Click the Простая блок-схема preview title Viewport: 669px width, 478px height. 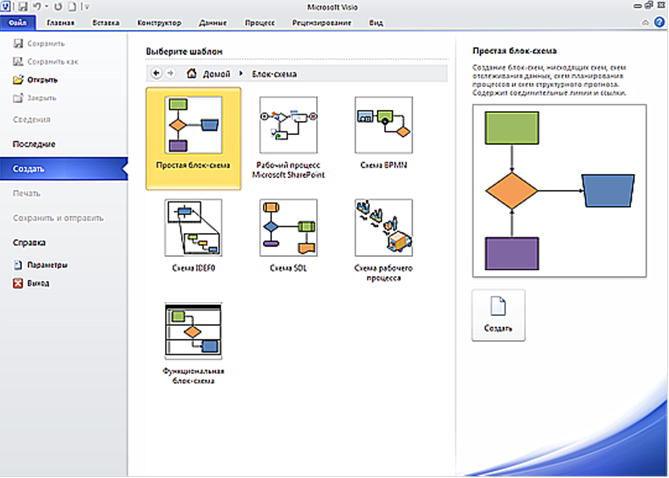tap(514, 51)
